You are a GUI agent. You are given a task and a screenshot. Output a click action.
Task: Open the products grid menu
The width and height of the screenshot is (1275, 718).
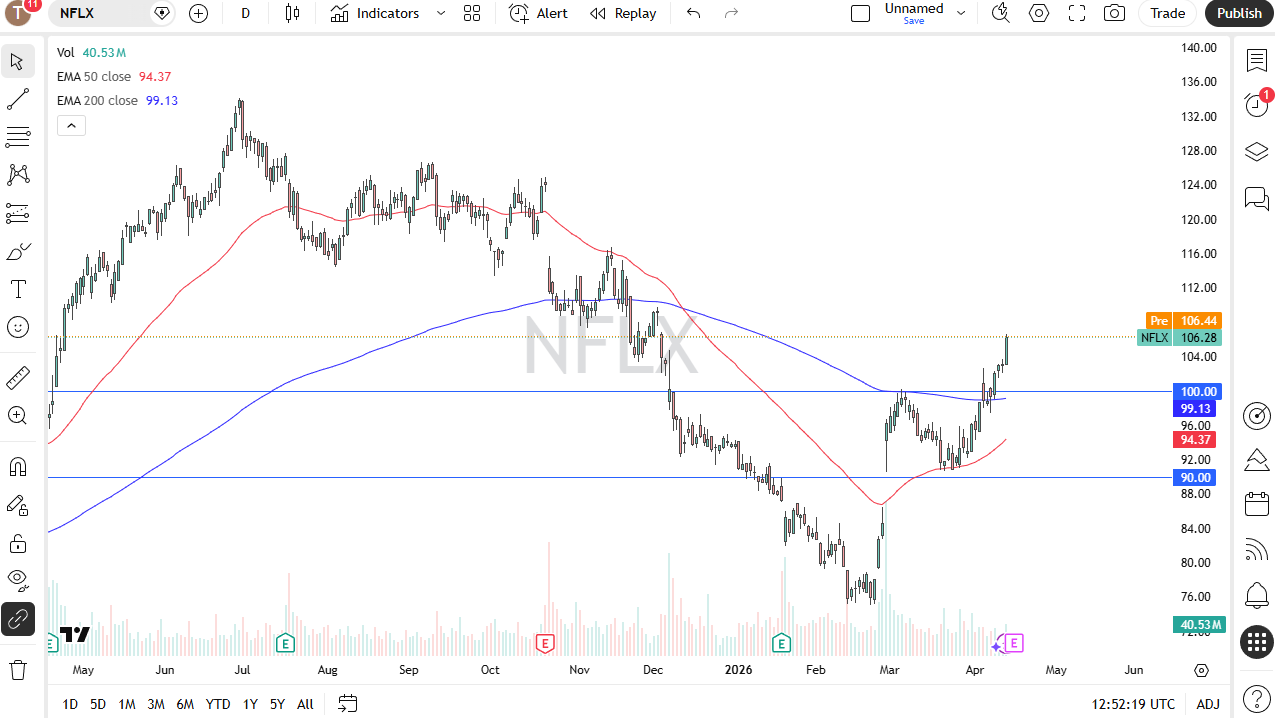pyautogui.click(x=1257, y=642)
